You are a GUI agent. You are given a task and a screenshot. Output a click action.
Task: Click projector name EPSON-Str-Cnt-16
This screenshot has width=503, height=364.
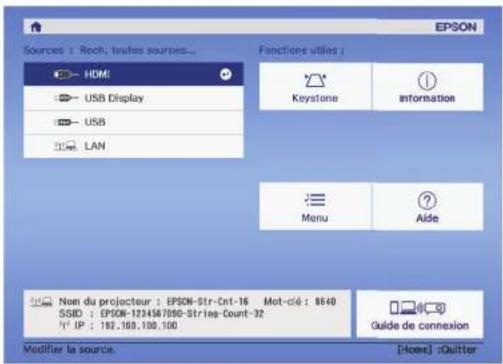[208, 301]
